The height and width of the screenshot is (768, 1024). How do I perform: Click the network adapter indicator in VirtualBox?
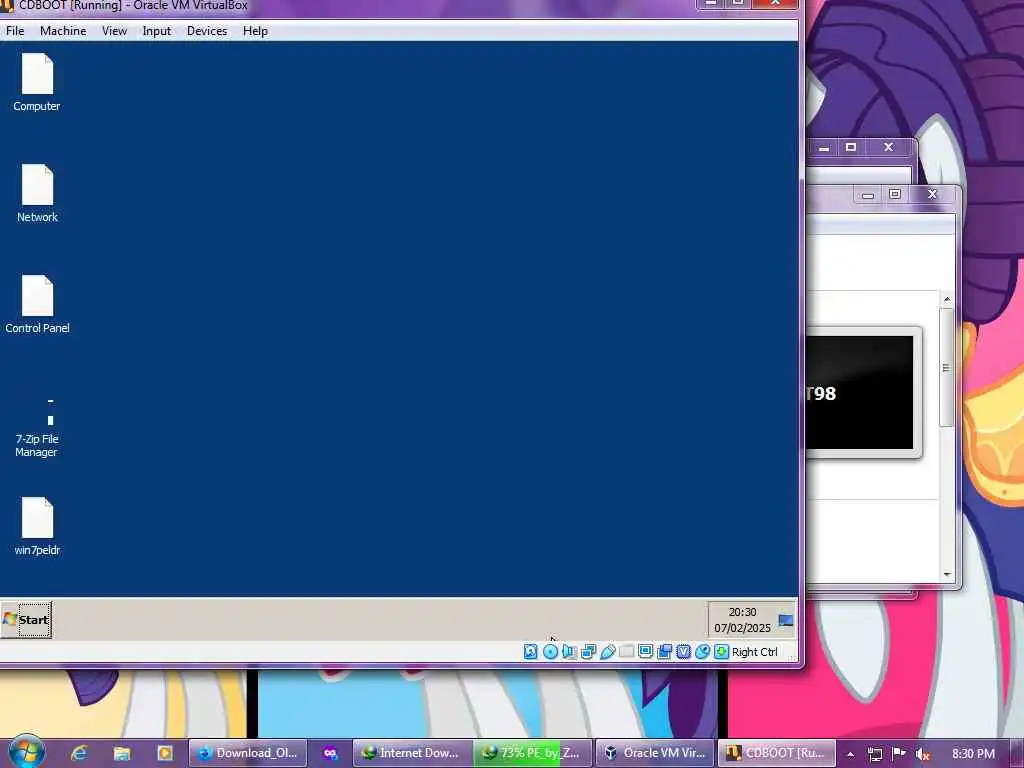[588, 652]
